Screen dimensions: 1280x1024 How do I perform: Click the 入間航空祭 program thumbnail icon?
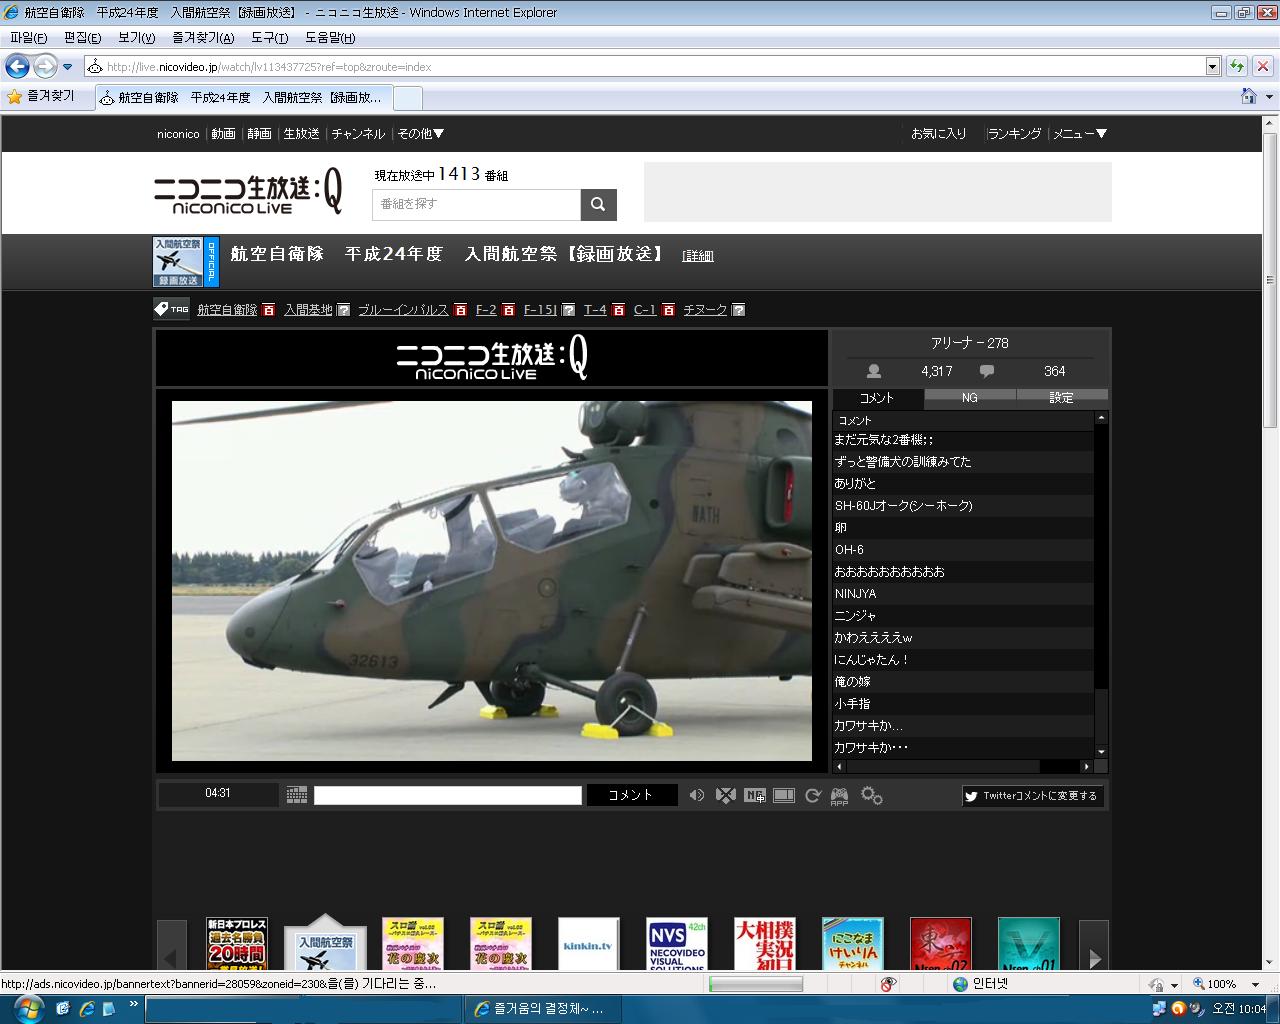point(177,262)
